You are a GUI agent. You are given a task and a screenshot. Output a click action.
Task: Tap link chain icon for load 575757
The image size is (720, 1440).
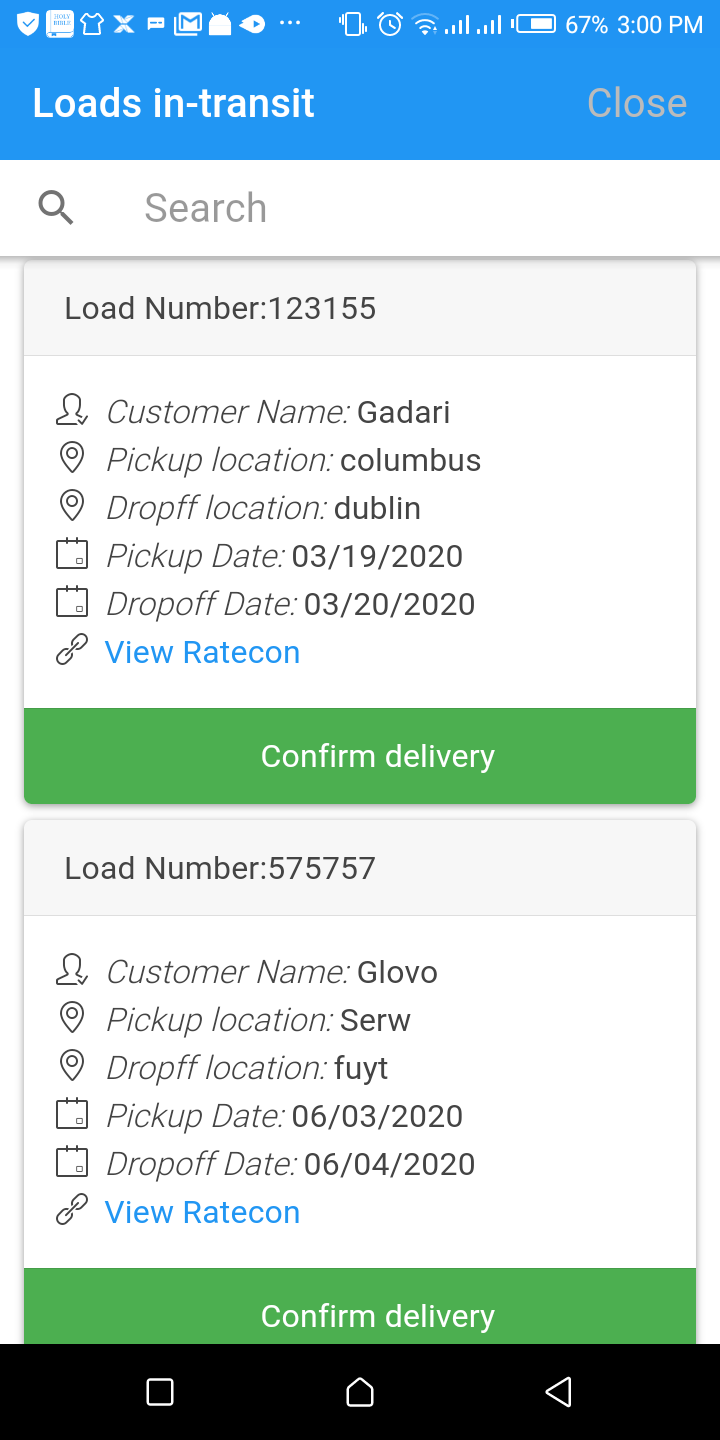pos(72,1212)
